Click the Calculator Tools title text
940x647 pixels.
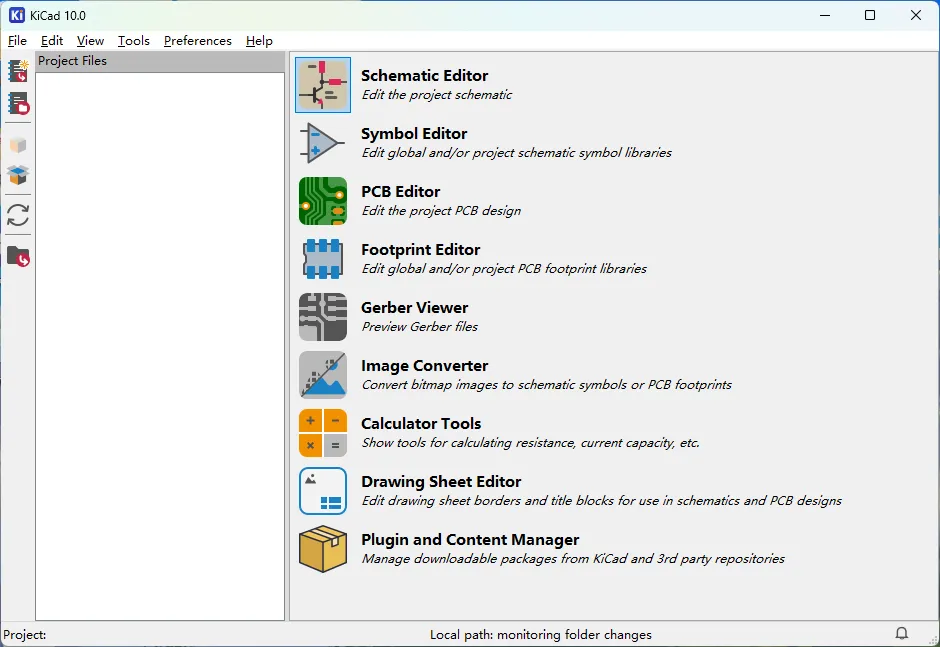(x=421, y=423)
